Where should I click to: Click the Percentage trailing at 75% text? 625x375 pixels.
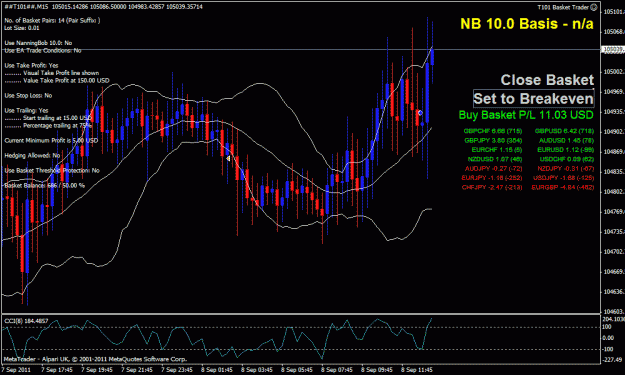pyautogui.click(x=57, y=126)
